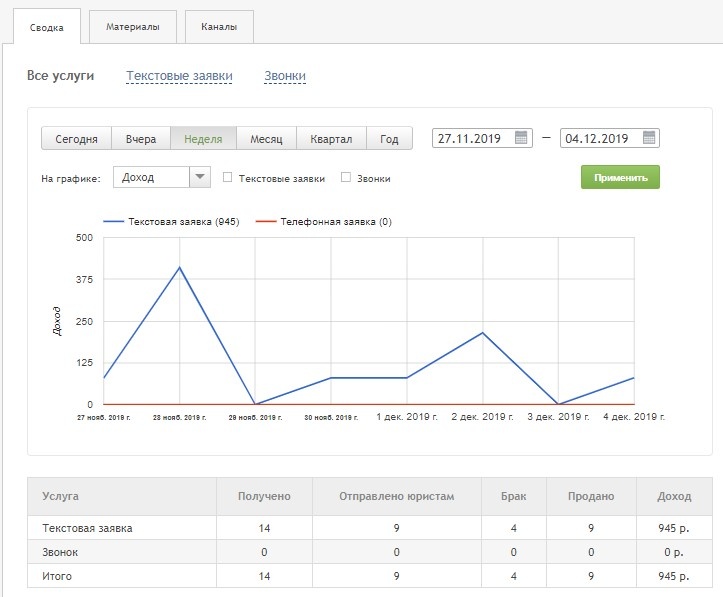
Task: Click blue Текстовая заявка legend line
Action: [x=113, y=222]
